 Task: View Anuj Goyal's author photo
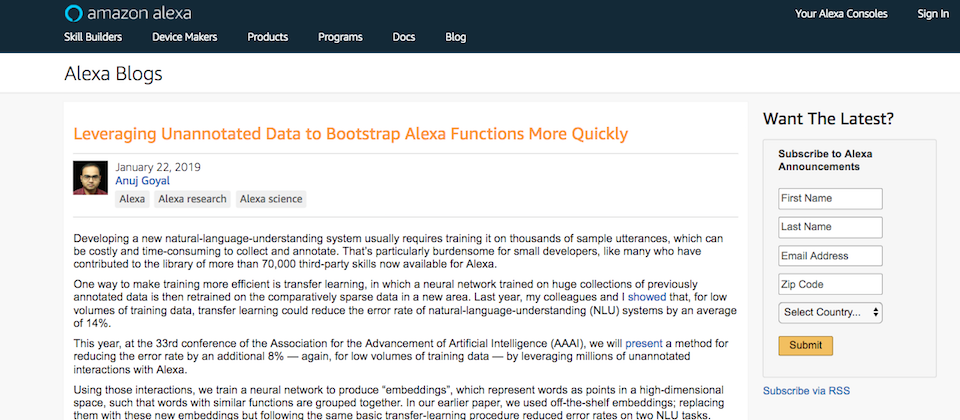(91, 178)
